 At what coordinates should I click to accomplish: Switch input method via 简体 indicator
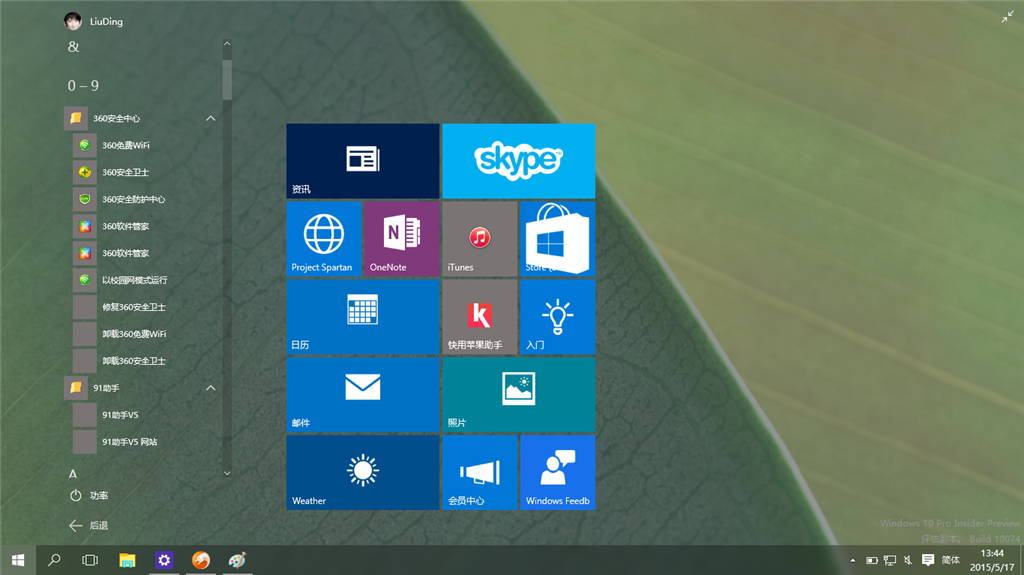pos(951,560)
